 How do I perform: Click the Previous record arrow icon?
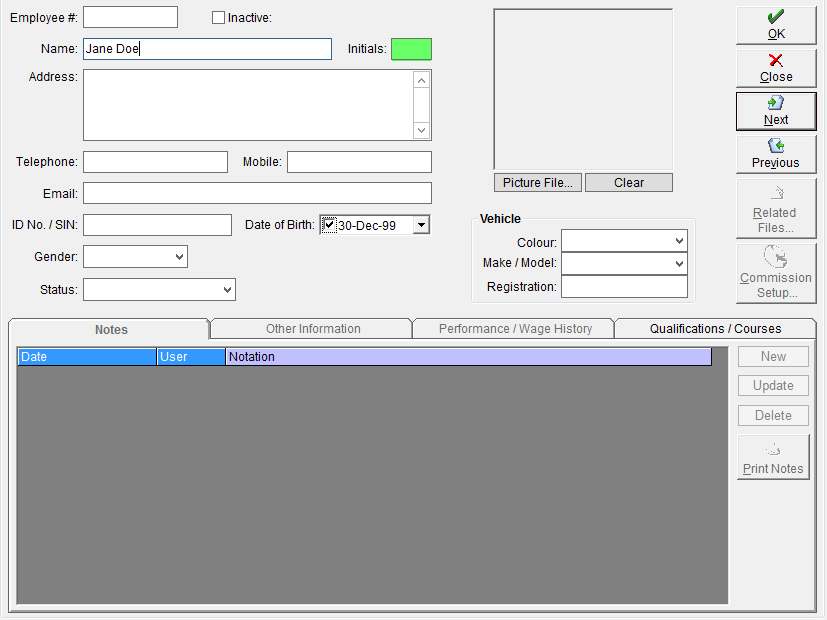[x=775, y=146]
